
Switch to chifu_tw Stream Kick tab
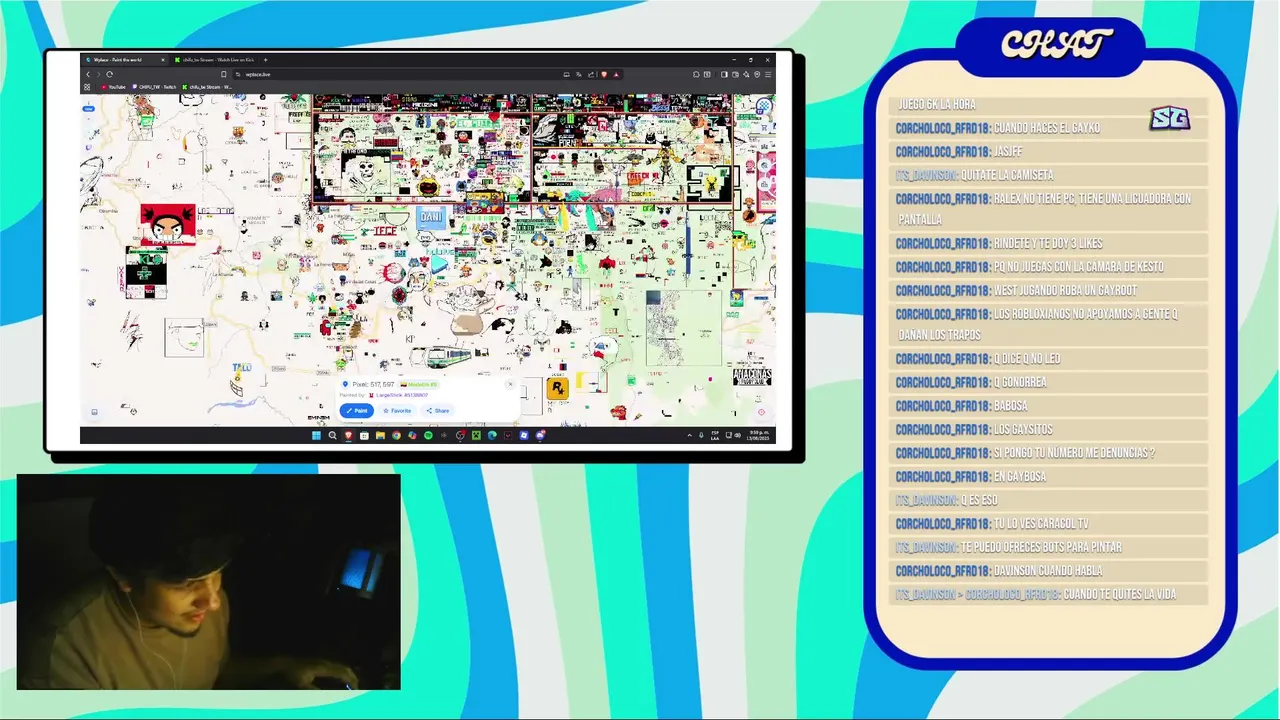pos(217,60)
